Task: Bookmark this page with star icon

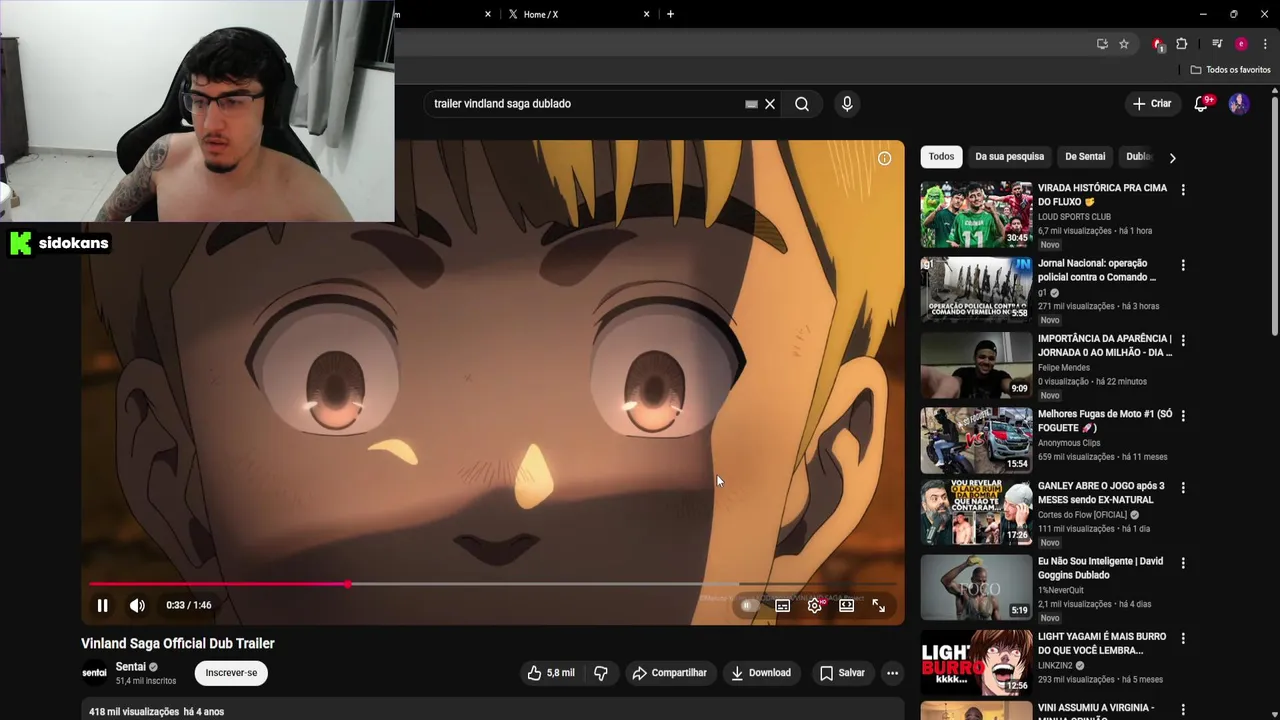Action: point(1124,44)
